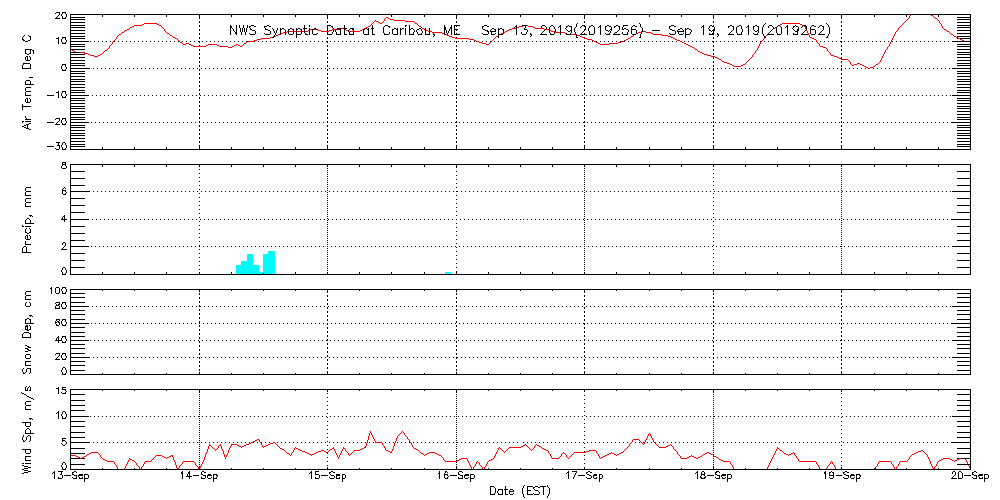The height and width of the screenshot is (500, 1000).
Task: Click the 'Date (EST)' x-axis label
Action: 520,491
